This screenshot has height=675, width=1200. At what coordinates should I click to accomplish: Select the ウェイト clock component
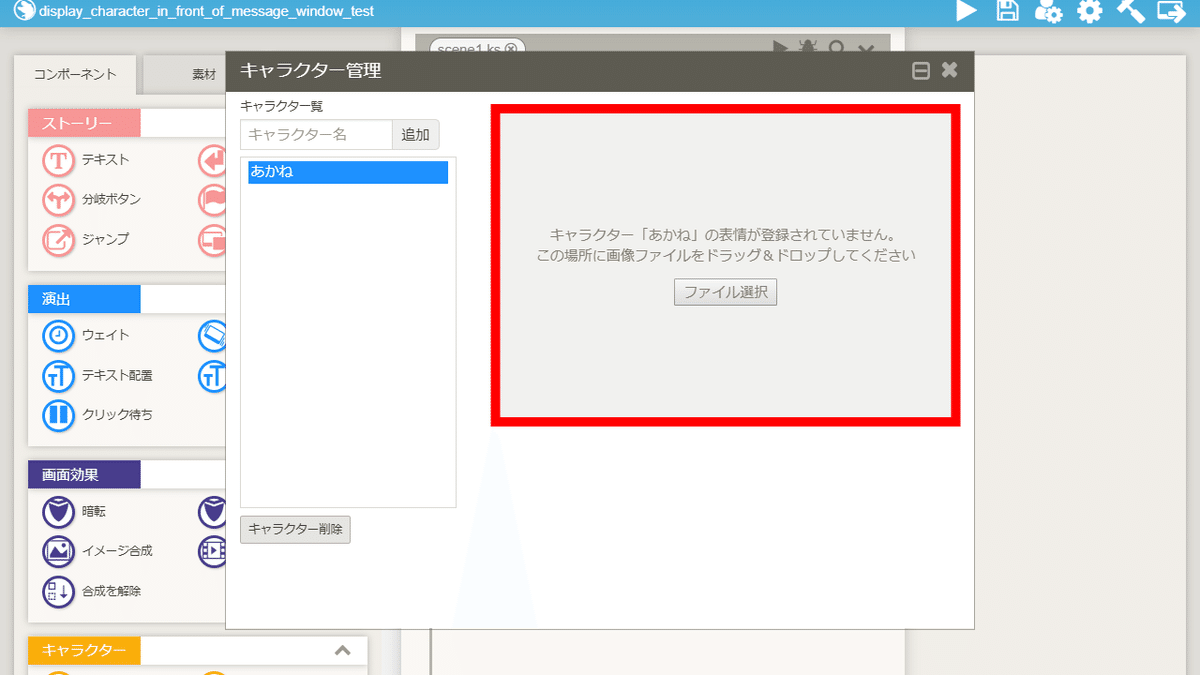pos(88,335)
